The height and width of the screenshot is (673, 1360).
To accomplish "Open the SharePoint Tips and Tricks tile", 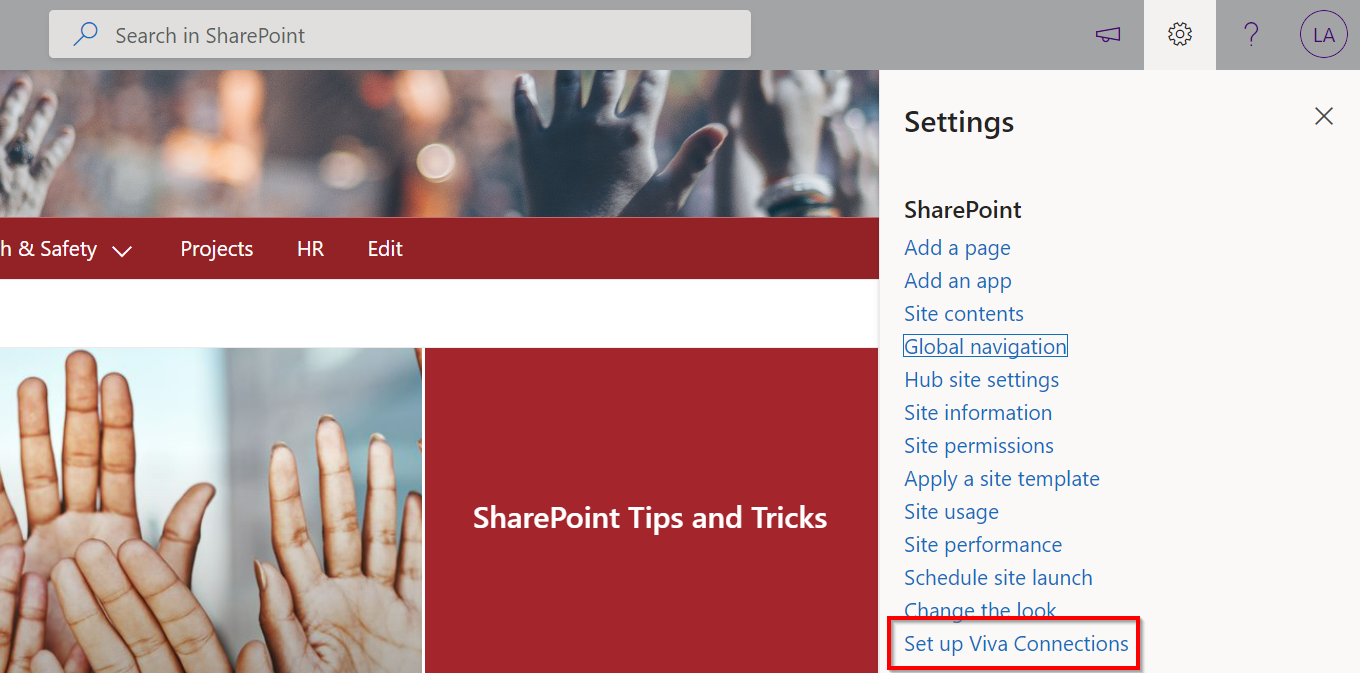I will pos(651,511).
